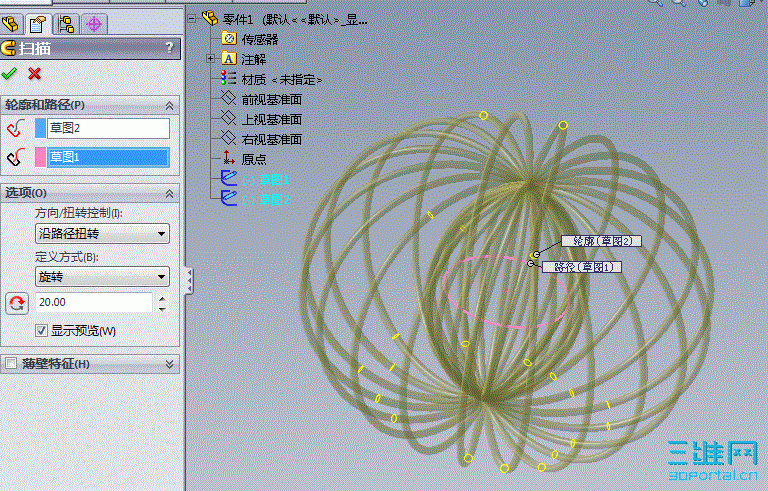Viewport: 768px width, 491px height.
Task: Open the 旋转 definition dropdown
Action: pyautogui.click(x=102, y=277)
